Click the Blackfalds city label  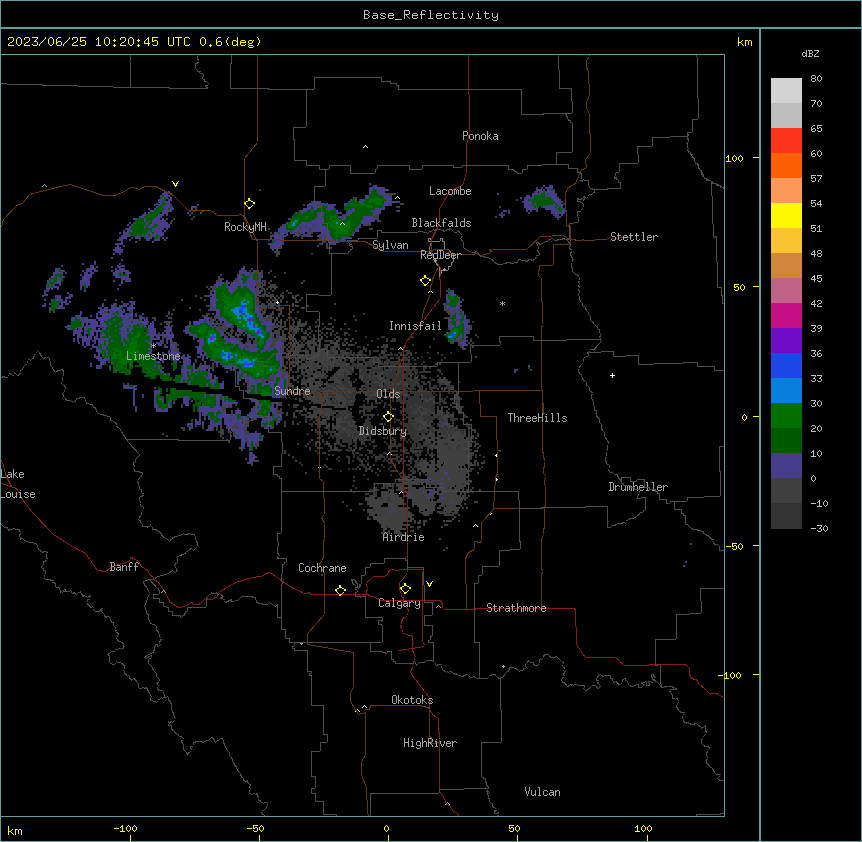441,223
